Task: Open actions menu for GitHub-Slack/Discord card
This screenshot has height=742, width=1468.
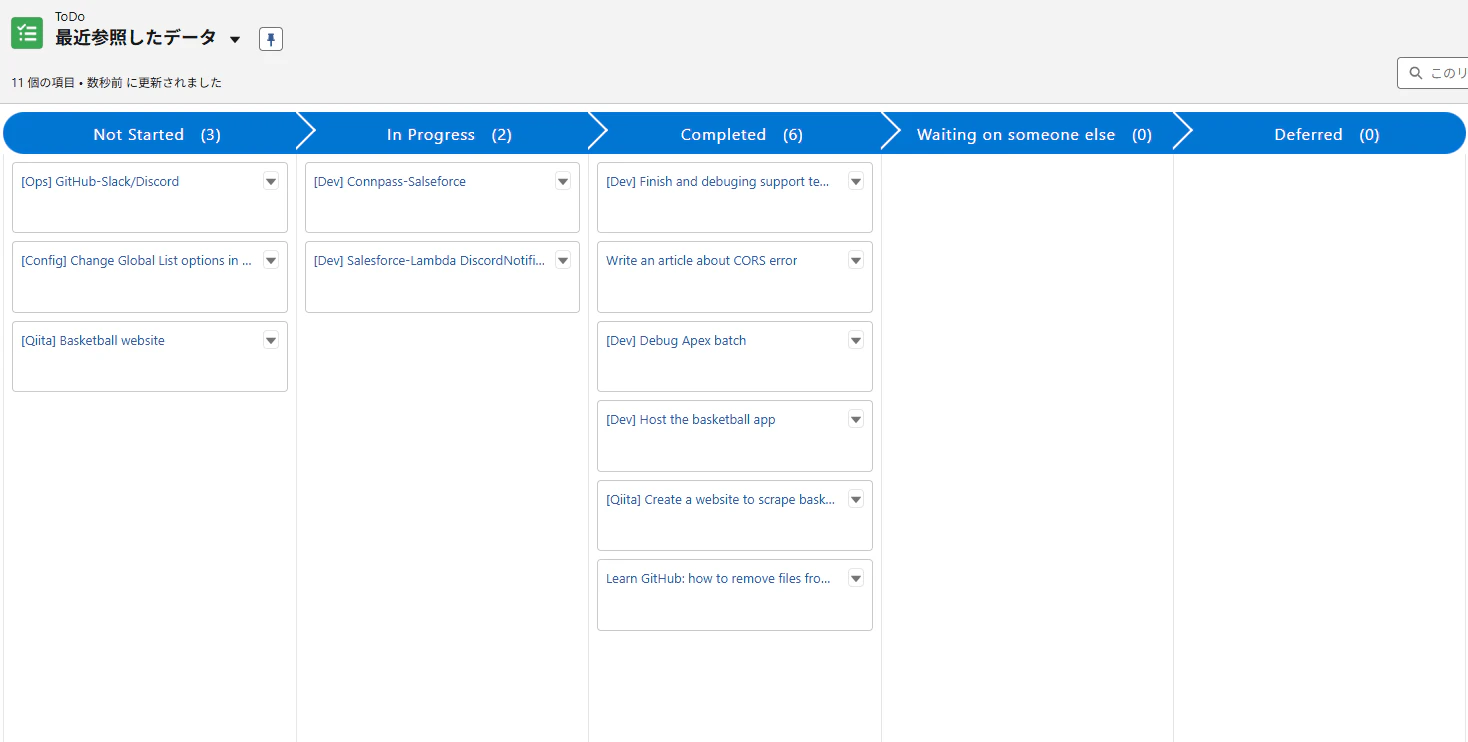Action: pyautogui.click(x=271, y=181)
